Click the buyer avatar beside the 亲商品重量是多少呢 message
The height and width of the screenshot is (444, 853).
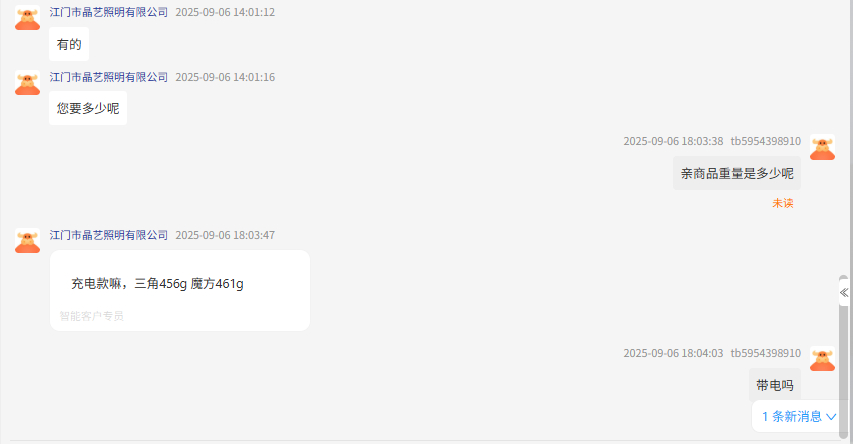point(822,147)
